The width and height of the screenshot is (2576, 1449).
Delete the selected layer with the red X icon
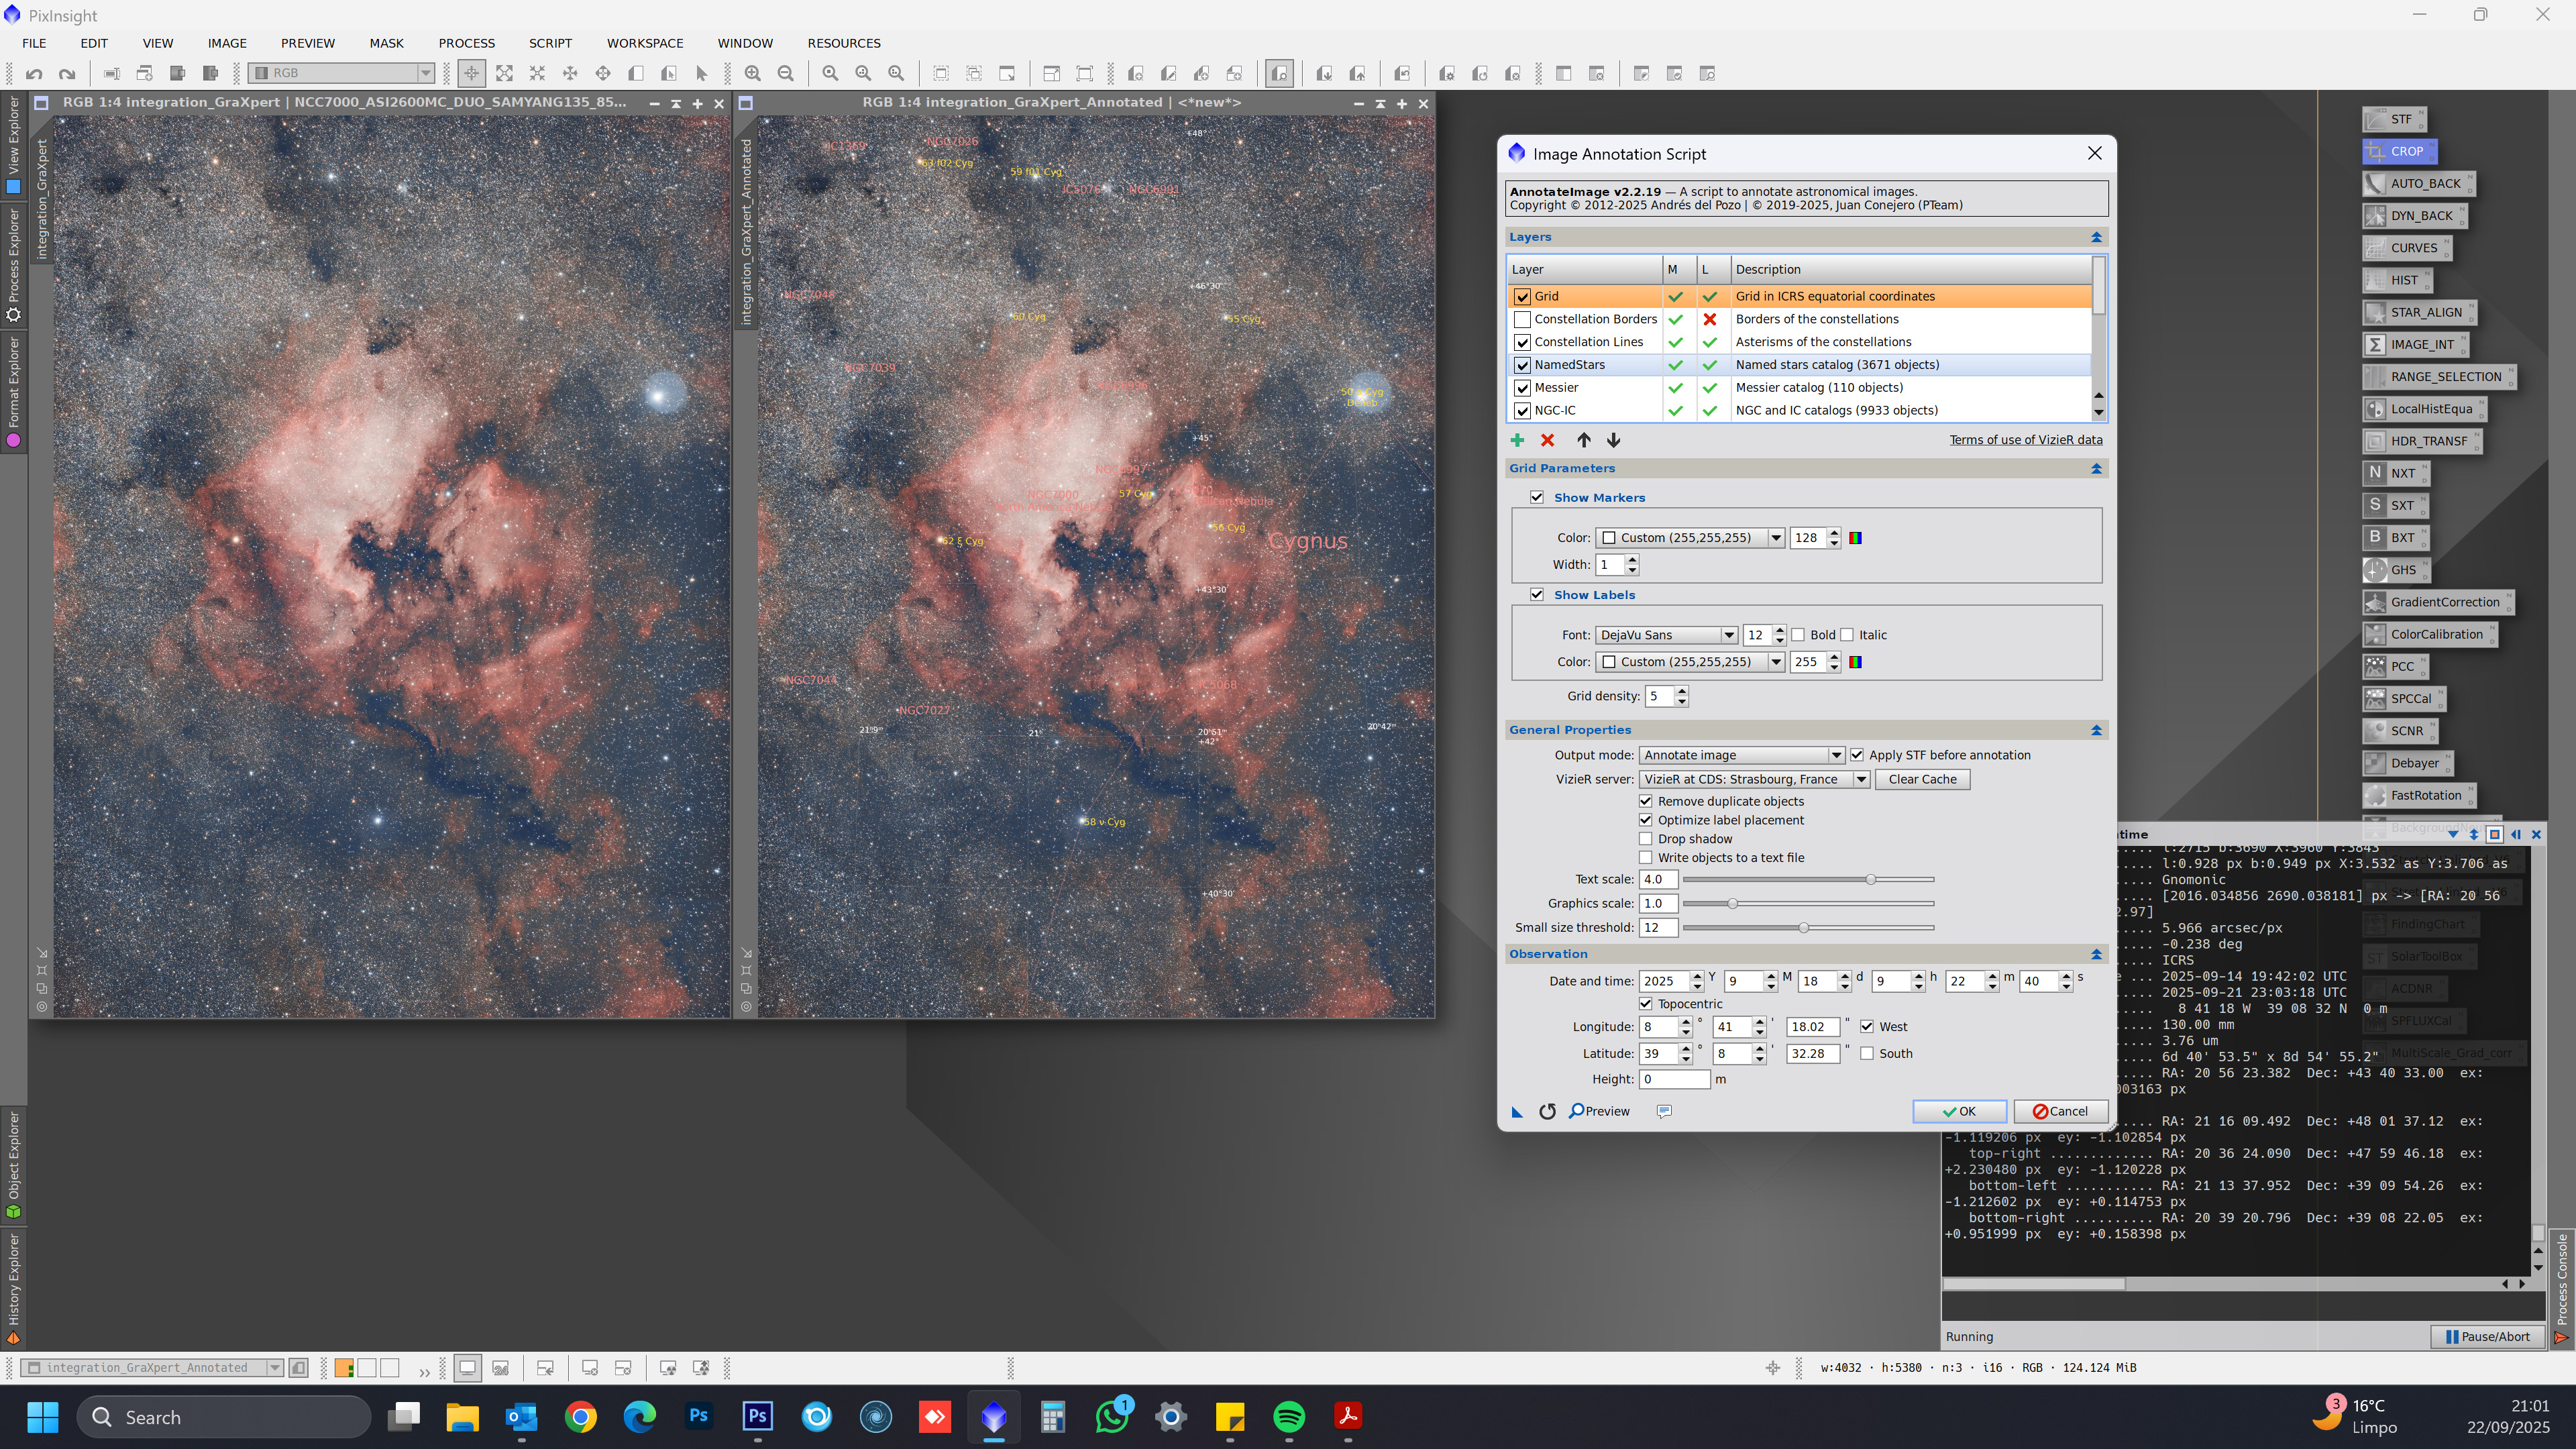coord(1547,440)
